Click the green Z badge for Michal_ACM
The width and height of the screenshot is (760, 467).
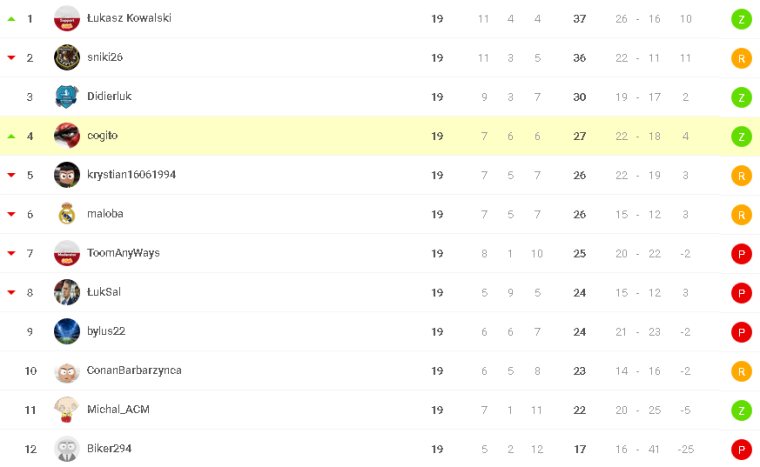(x=741, y=410)
